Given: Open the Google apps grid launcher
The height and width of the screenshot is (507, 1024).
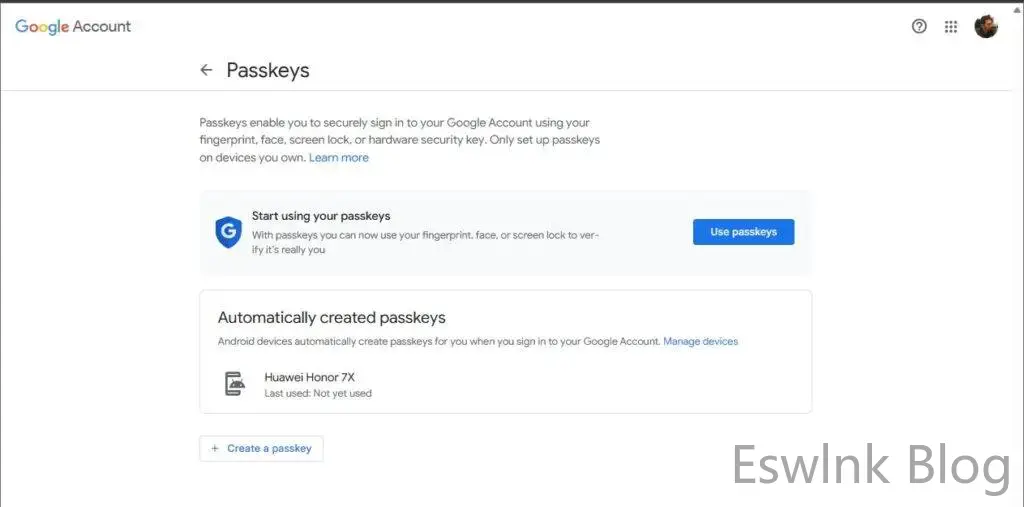Looking at the screenshot, I should pos(951,27).
